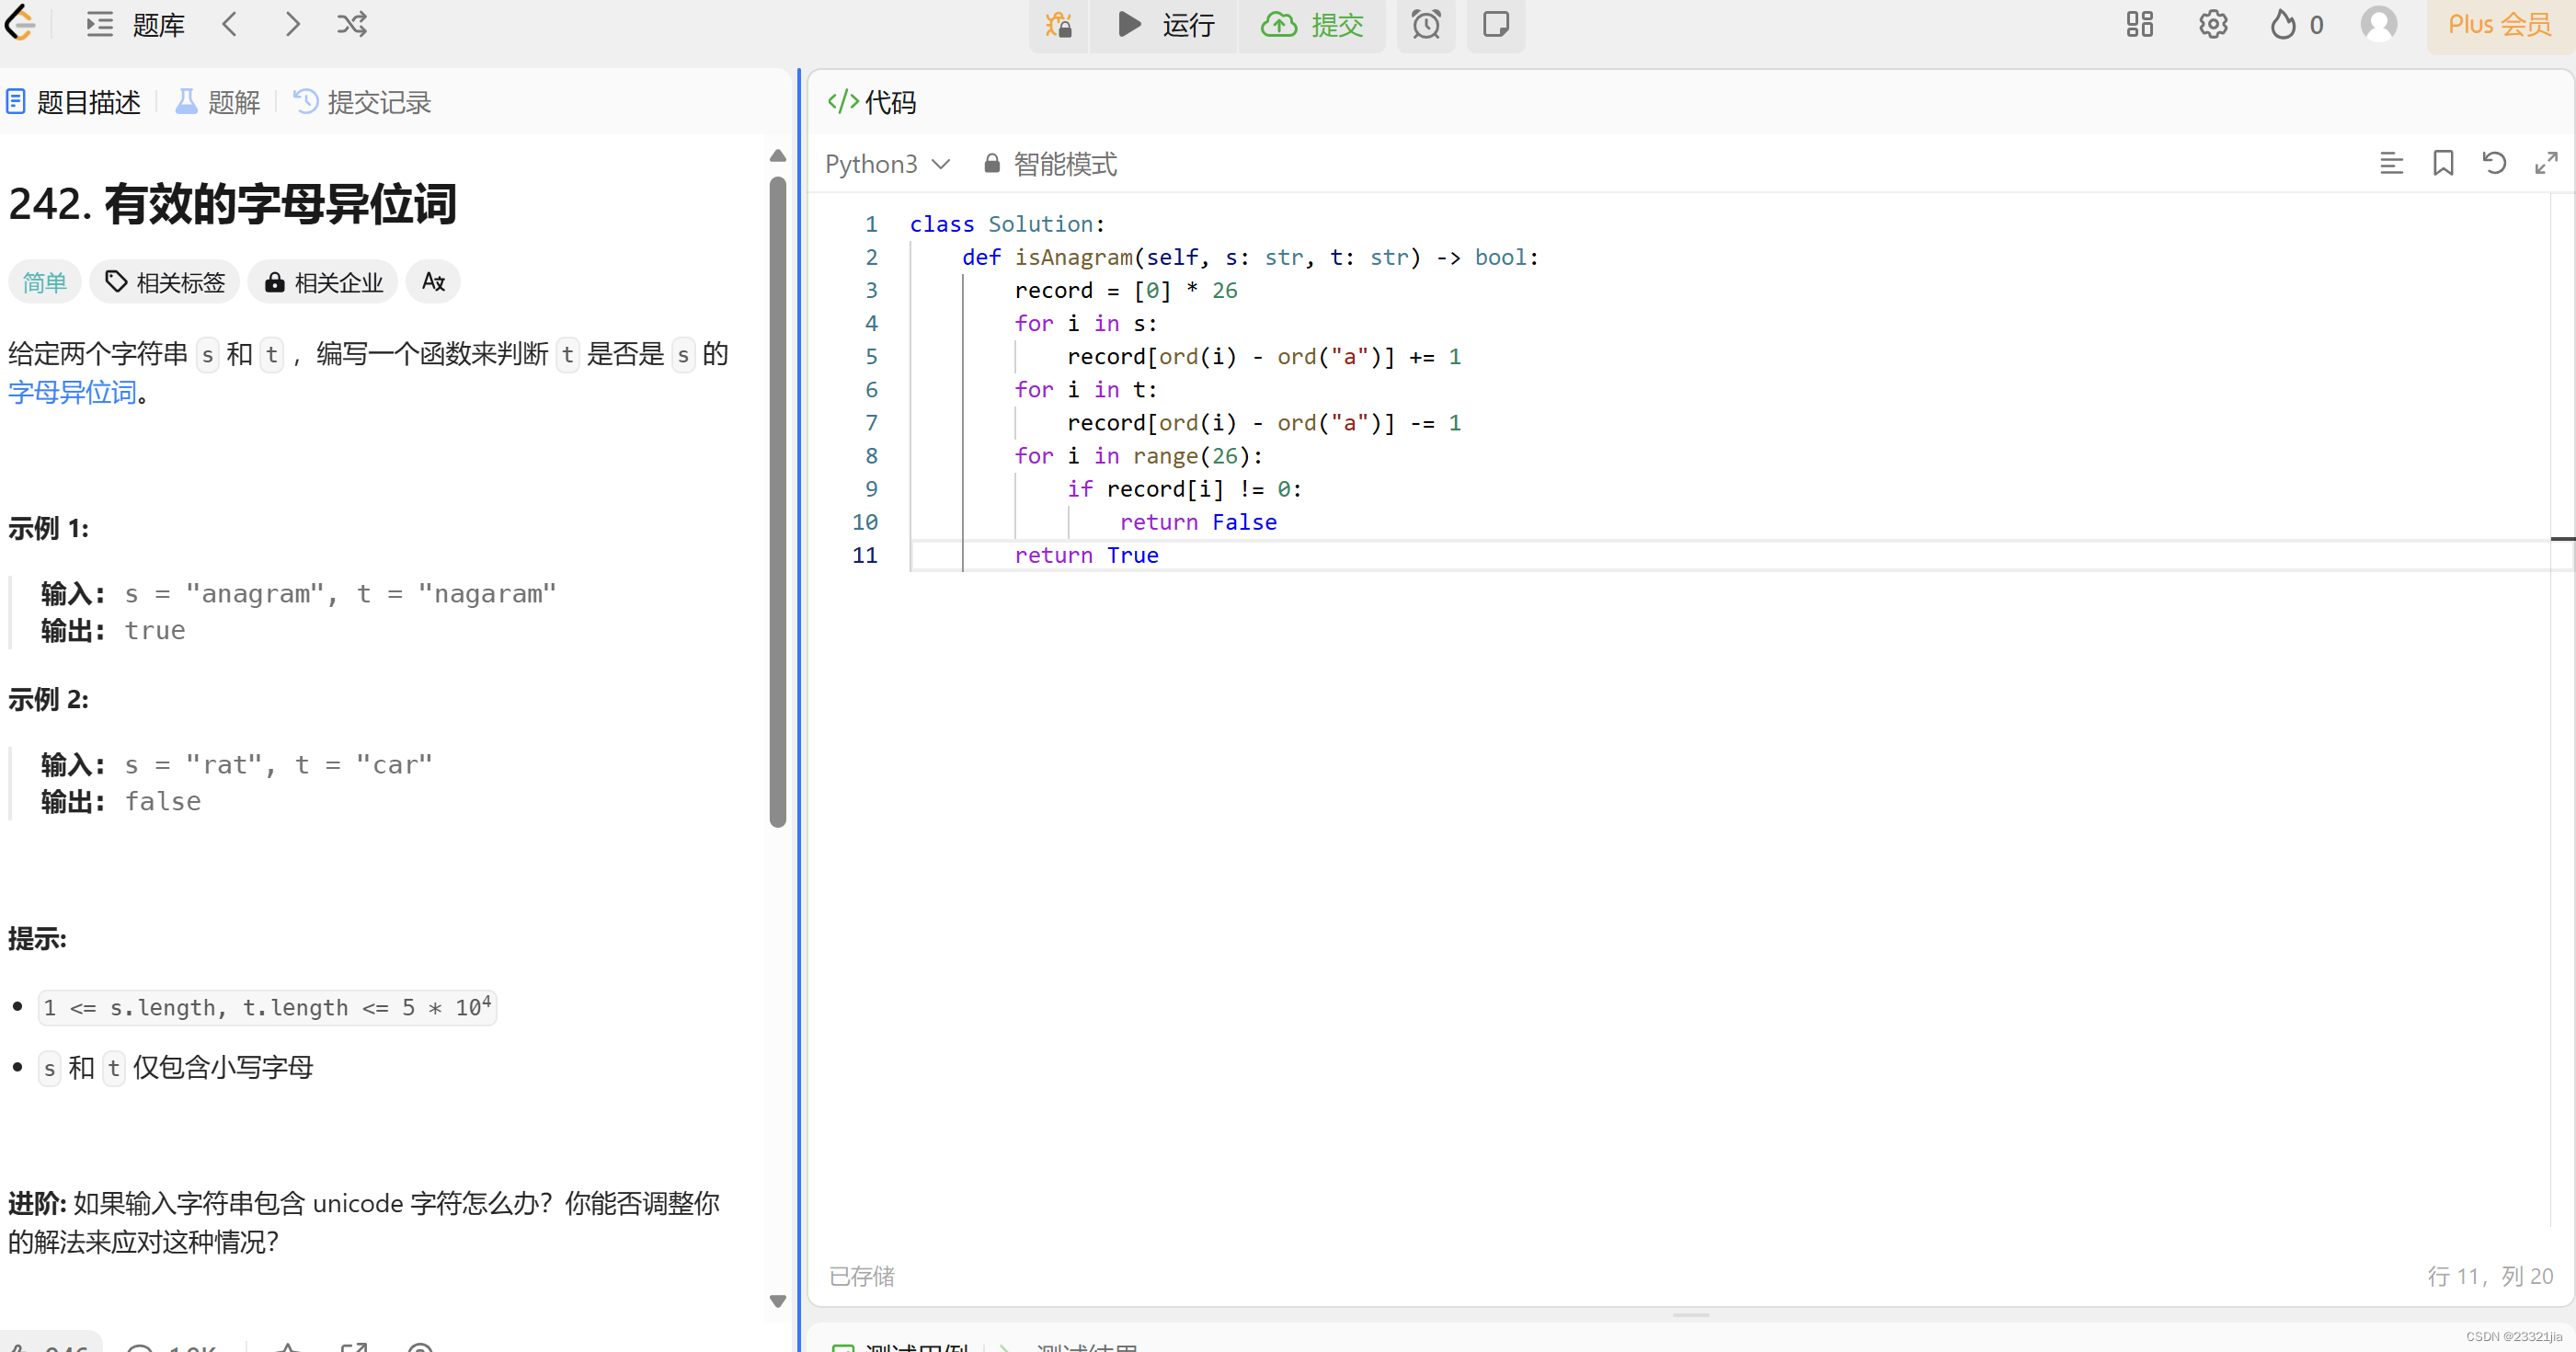The width and height of the screenshot is (2576, 1352).
Task: Go to the next problem arrow
Action: click(292, 24)
